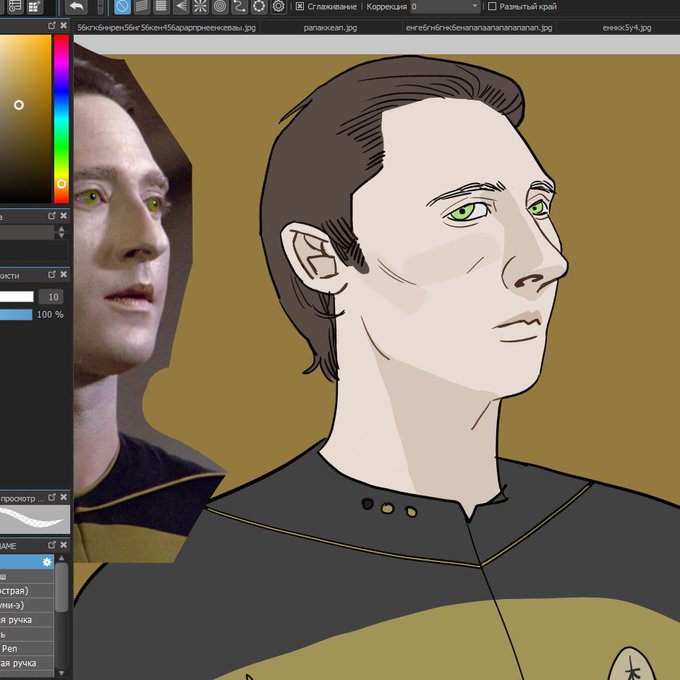Select the Pen brush in the list

pos(27,649)
